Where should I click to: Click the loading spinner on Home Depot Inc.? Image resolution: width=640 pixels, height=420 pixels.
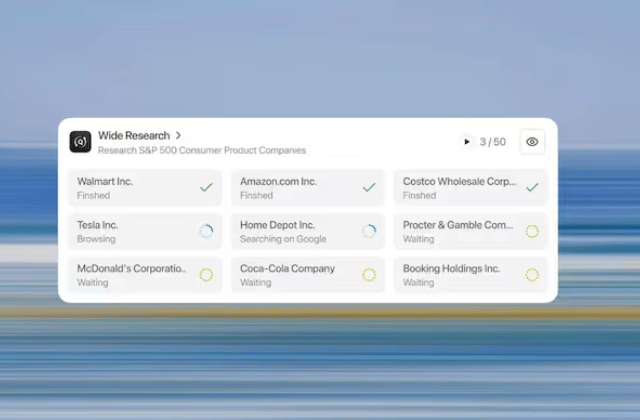[369, 231]
